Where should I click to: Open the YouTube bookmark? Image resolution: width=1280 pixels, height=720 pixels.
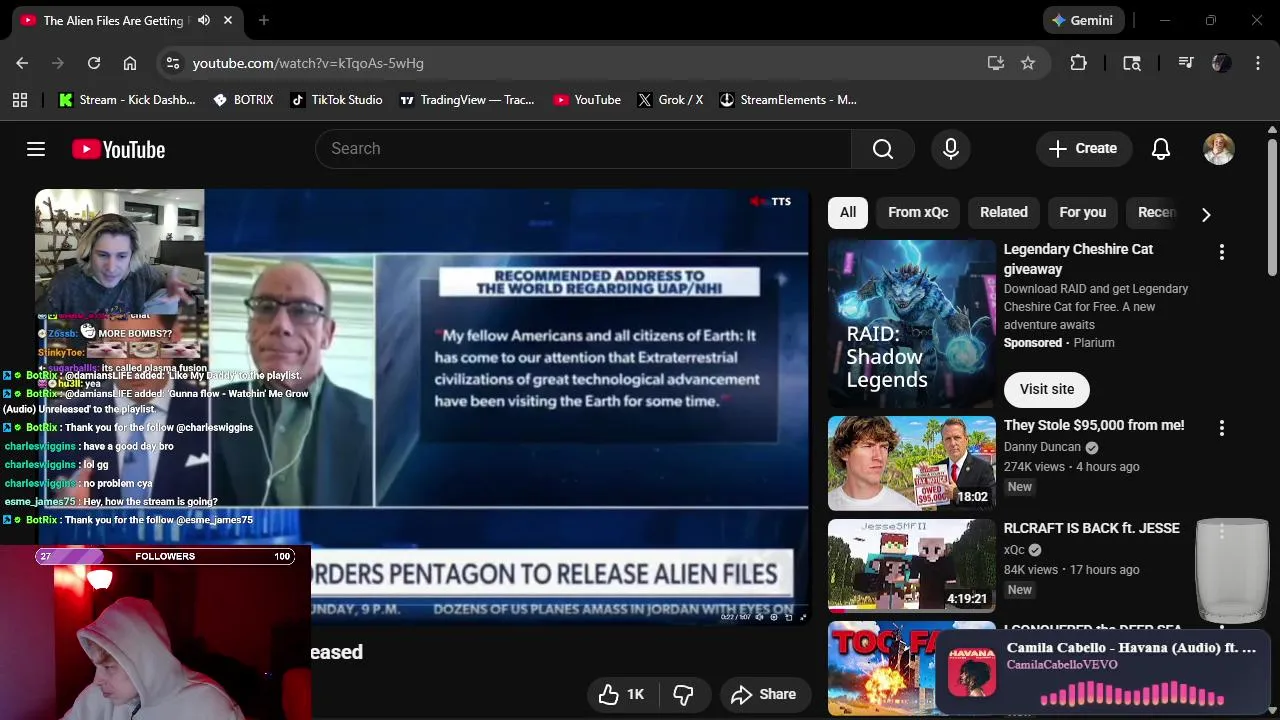pos(587,100)
